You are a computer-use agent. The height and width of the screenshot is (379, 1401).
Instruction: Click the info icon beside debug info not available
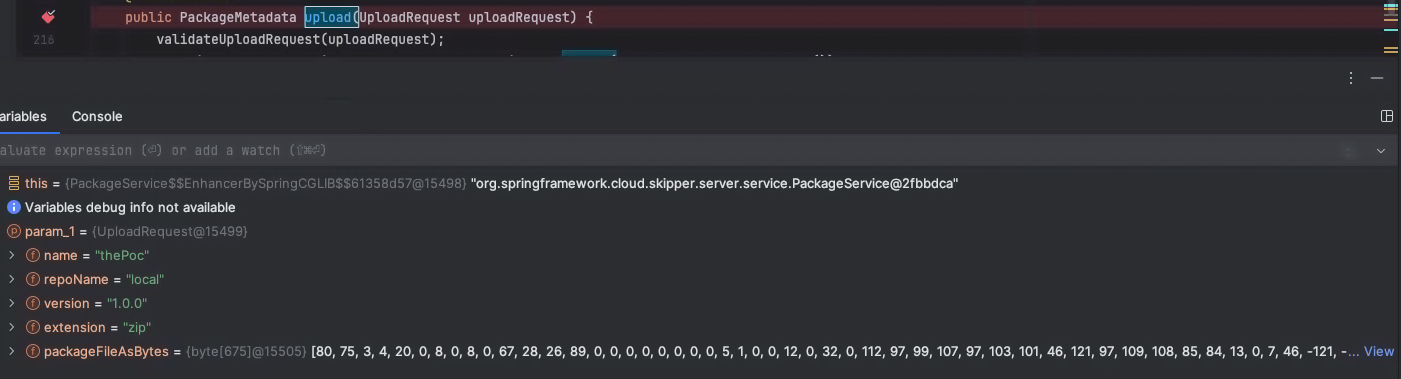tap(14, 207)
